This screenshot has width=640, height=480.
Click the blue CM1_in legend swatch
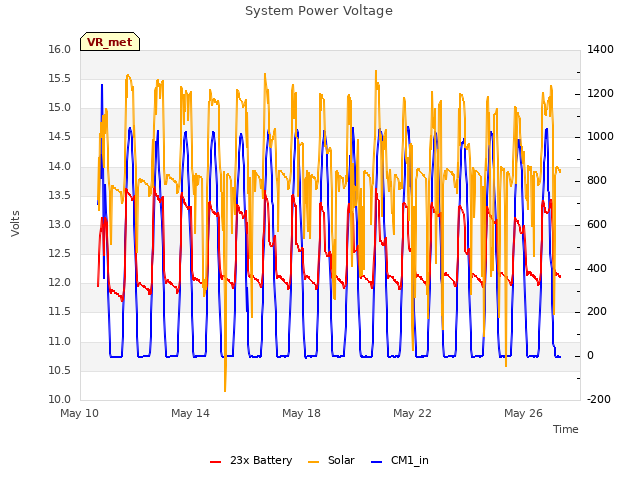(377, 462)
